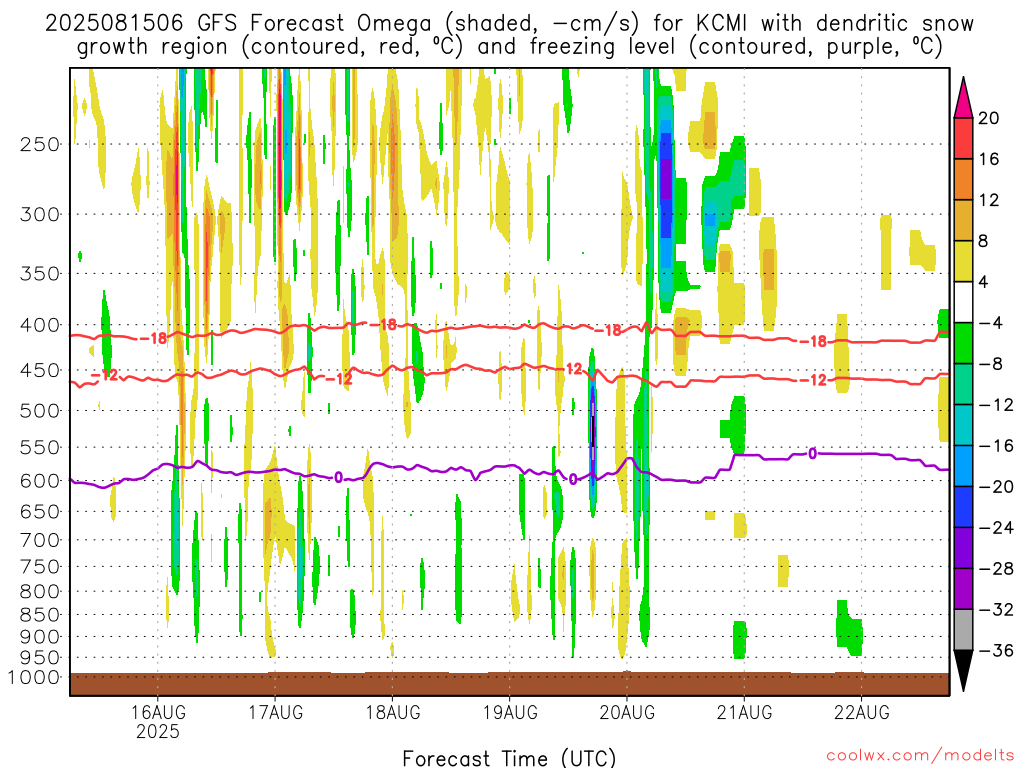Click the 500 pressure level label
1024x768 pixels.
[x=40, y=411]
